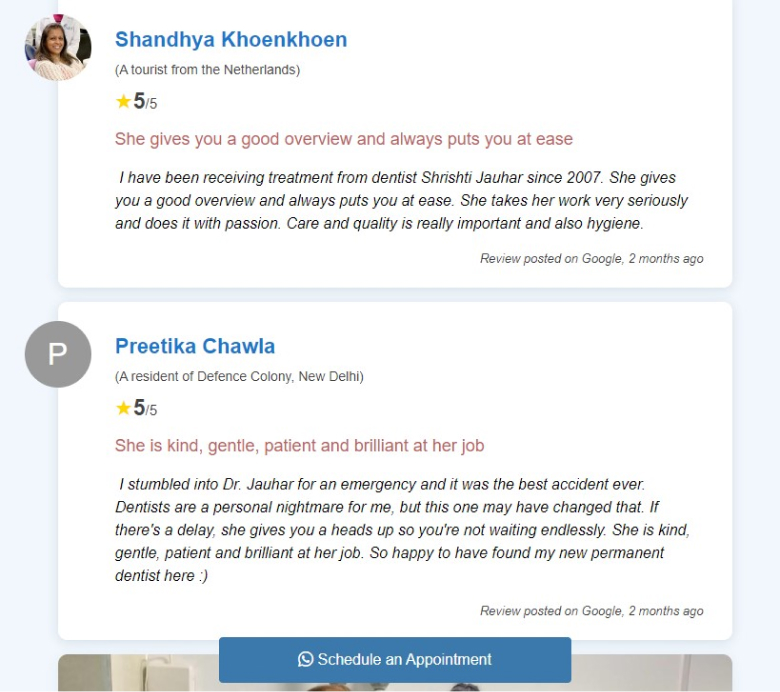
Task: Click the gold star in Preetika's rating
Action: pyautogui.click(x=123, y=408)
